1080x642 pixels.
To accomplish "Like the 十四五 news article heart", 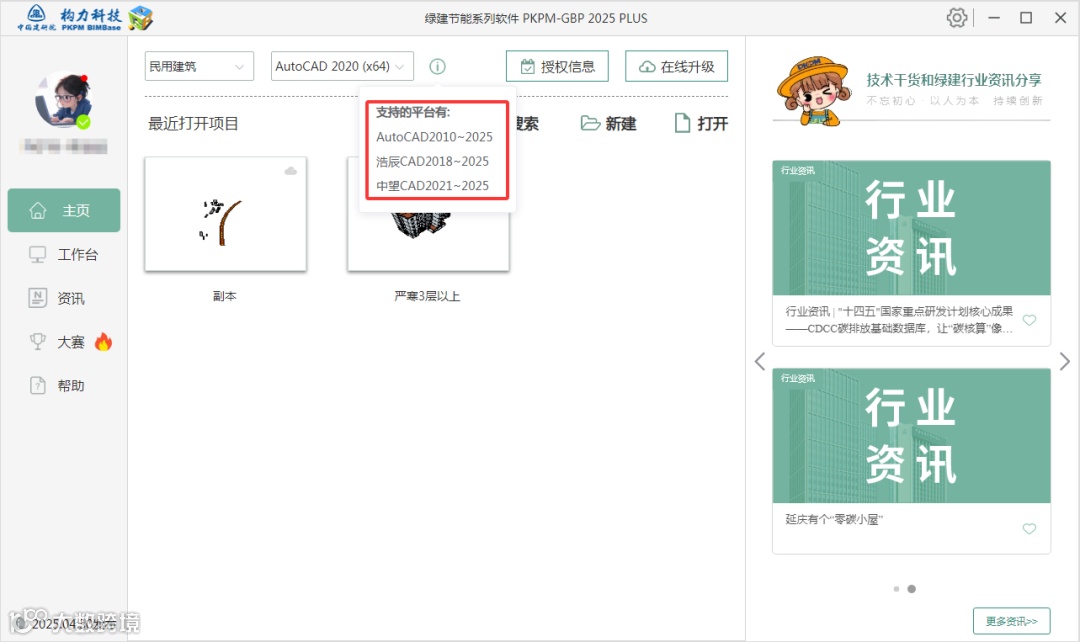I will click(1029, 320).
